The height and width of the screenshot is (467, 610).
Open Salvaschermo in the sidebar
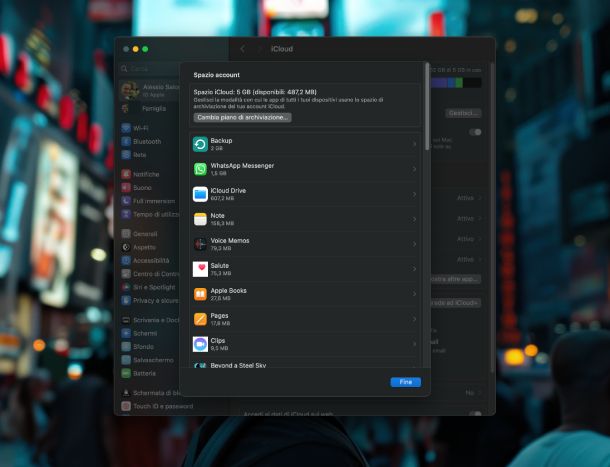pos(149,360)
